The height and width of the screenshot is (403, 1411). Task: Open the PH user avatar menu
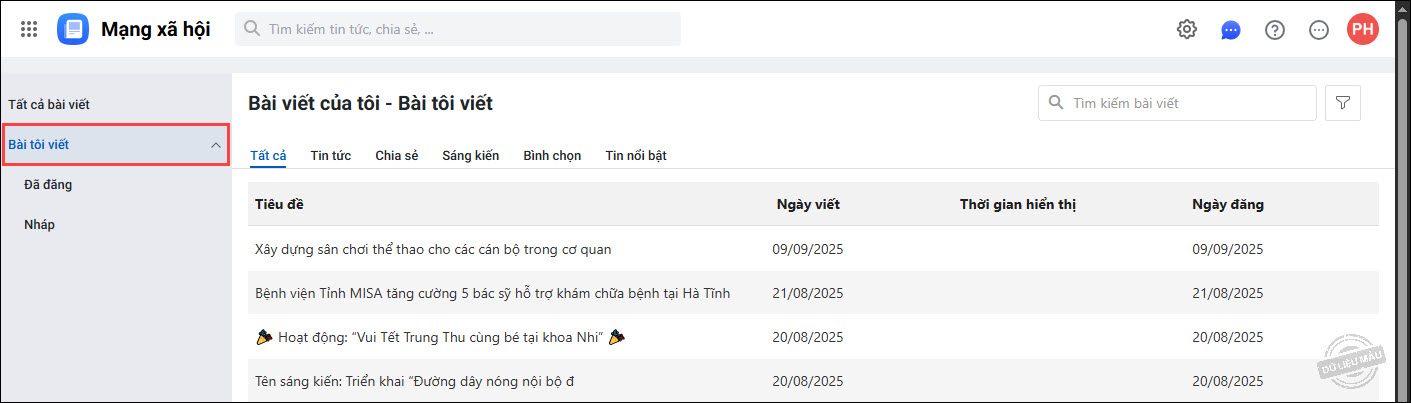1363,29
